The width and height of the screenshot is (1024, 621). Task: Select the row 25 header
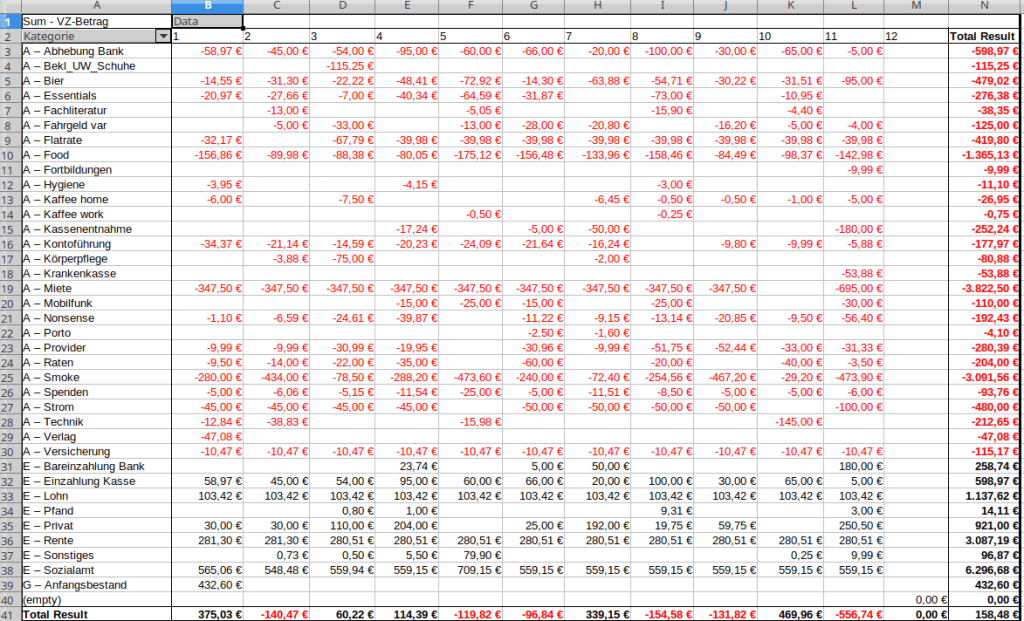pyautogui.click(x=9, y=379)
